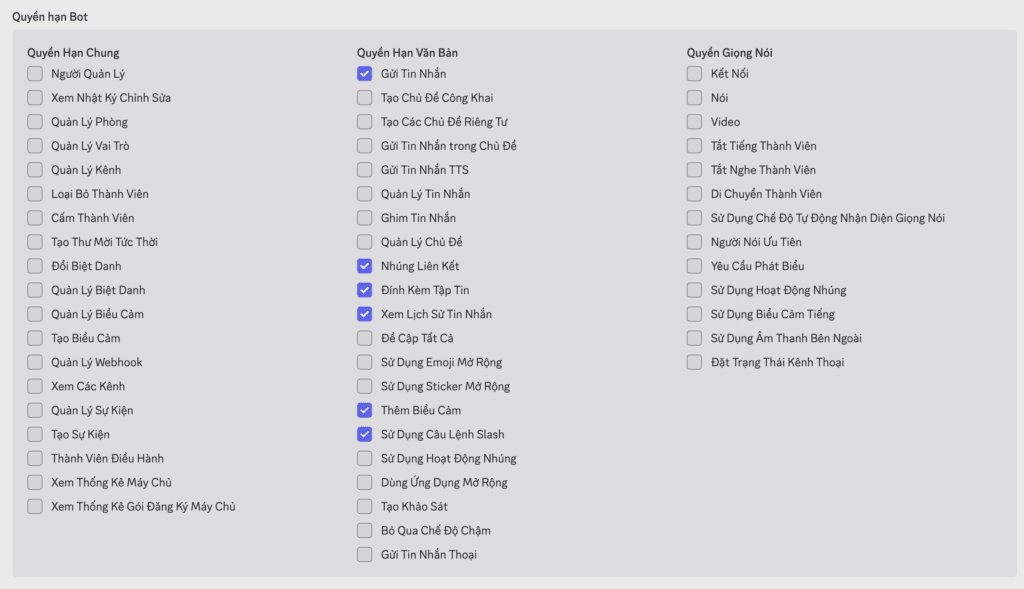Viewport: 1024px width, 589px height.
Task: Tick the Video permission checkbox
Action: pyautogui.click(x=695, y=122)
